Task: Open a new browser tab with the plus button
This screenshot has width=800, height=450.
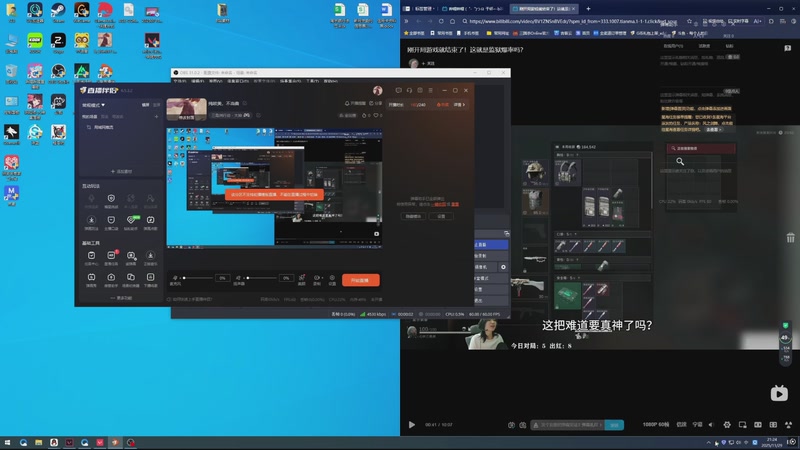Action: [588, 9]
